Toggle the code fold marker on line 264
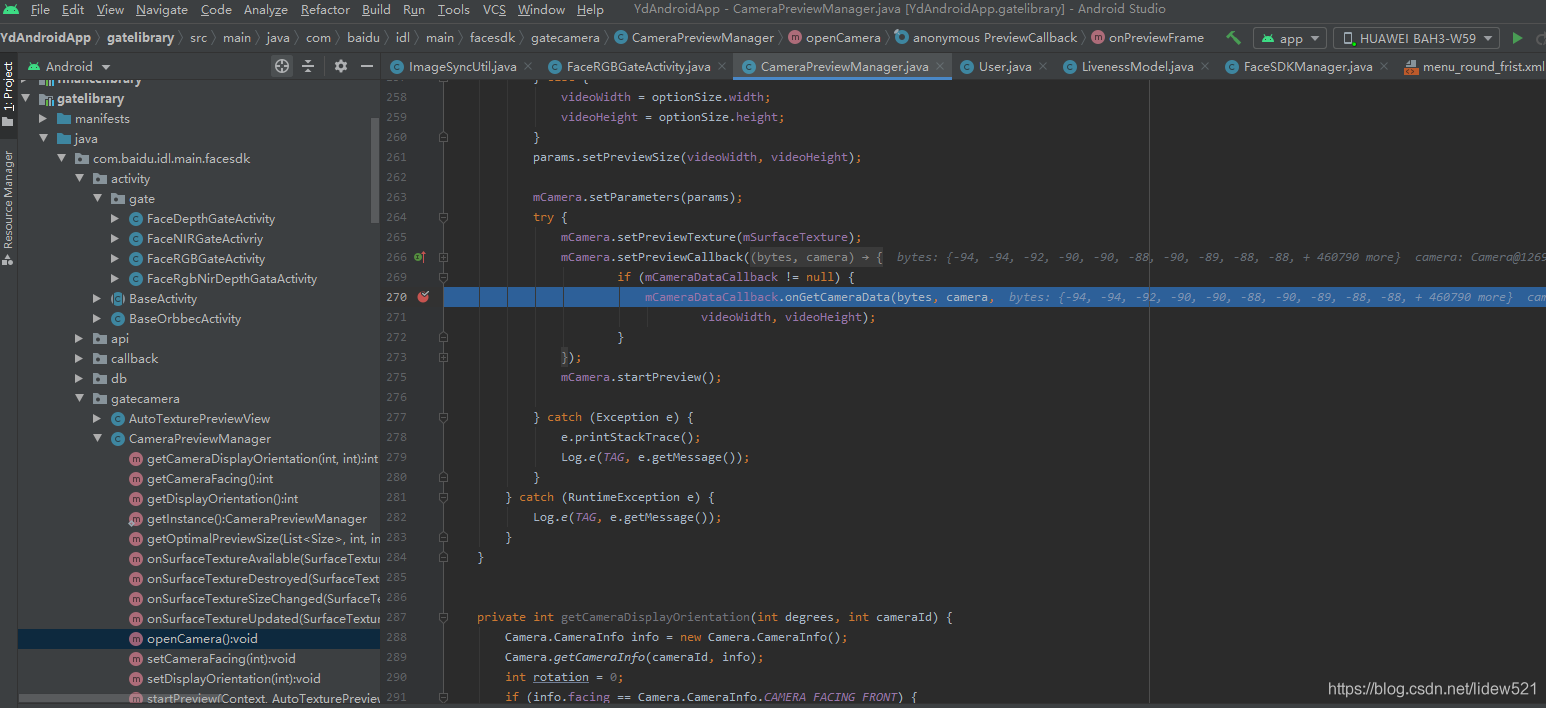The width and height of the screenshot is (1546, 708). click(443, 217)
